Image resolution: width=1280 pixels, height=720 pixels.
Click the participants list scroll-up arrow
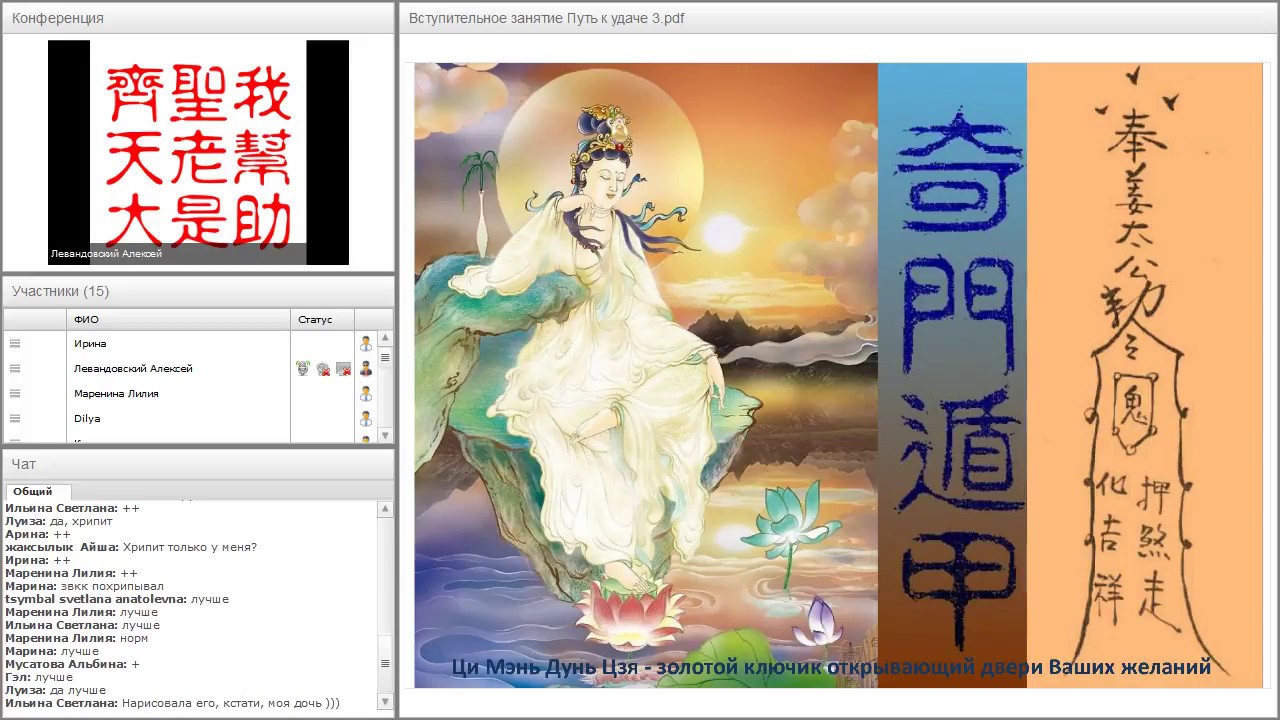coord(385,339)
